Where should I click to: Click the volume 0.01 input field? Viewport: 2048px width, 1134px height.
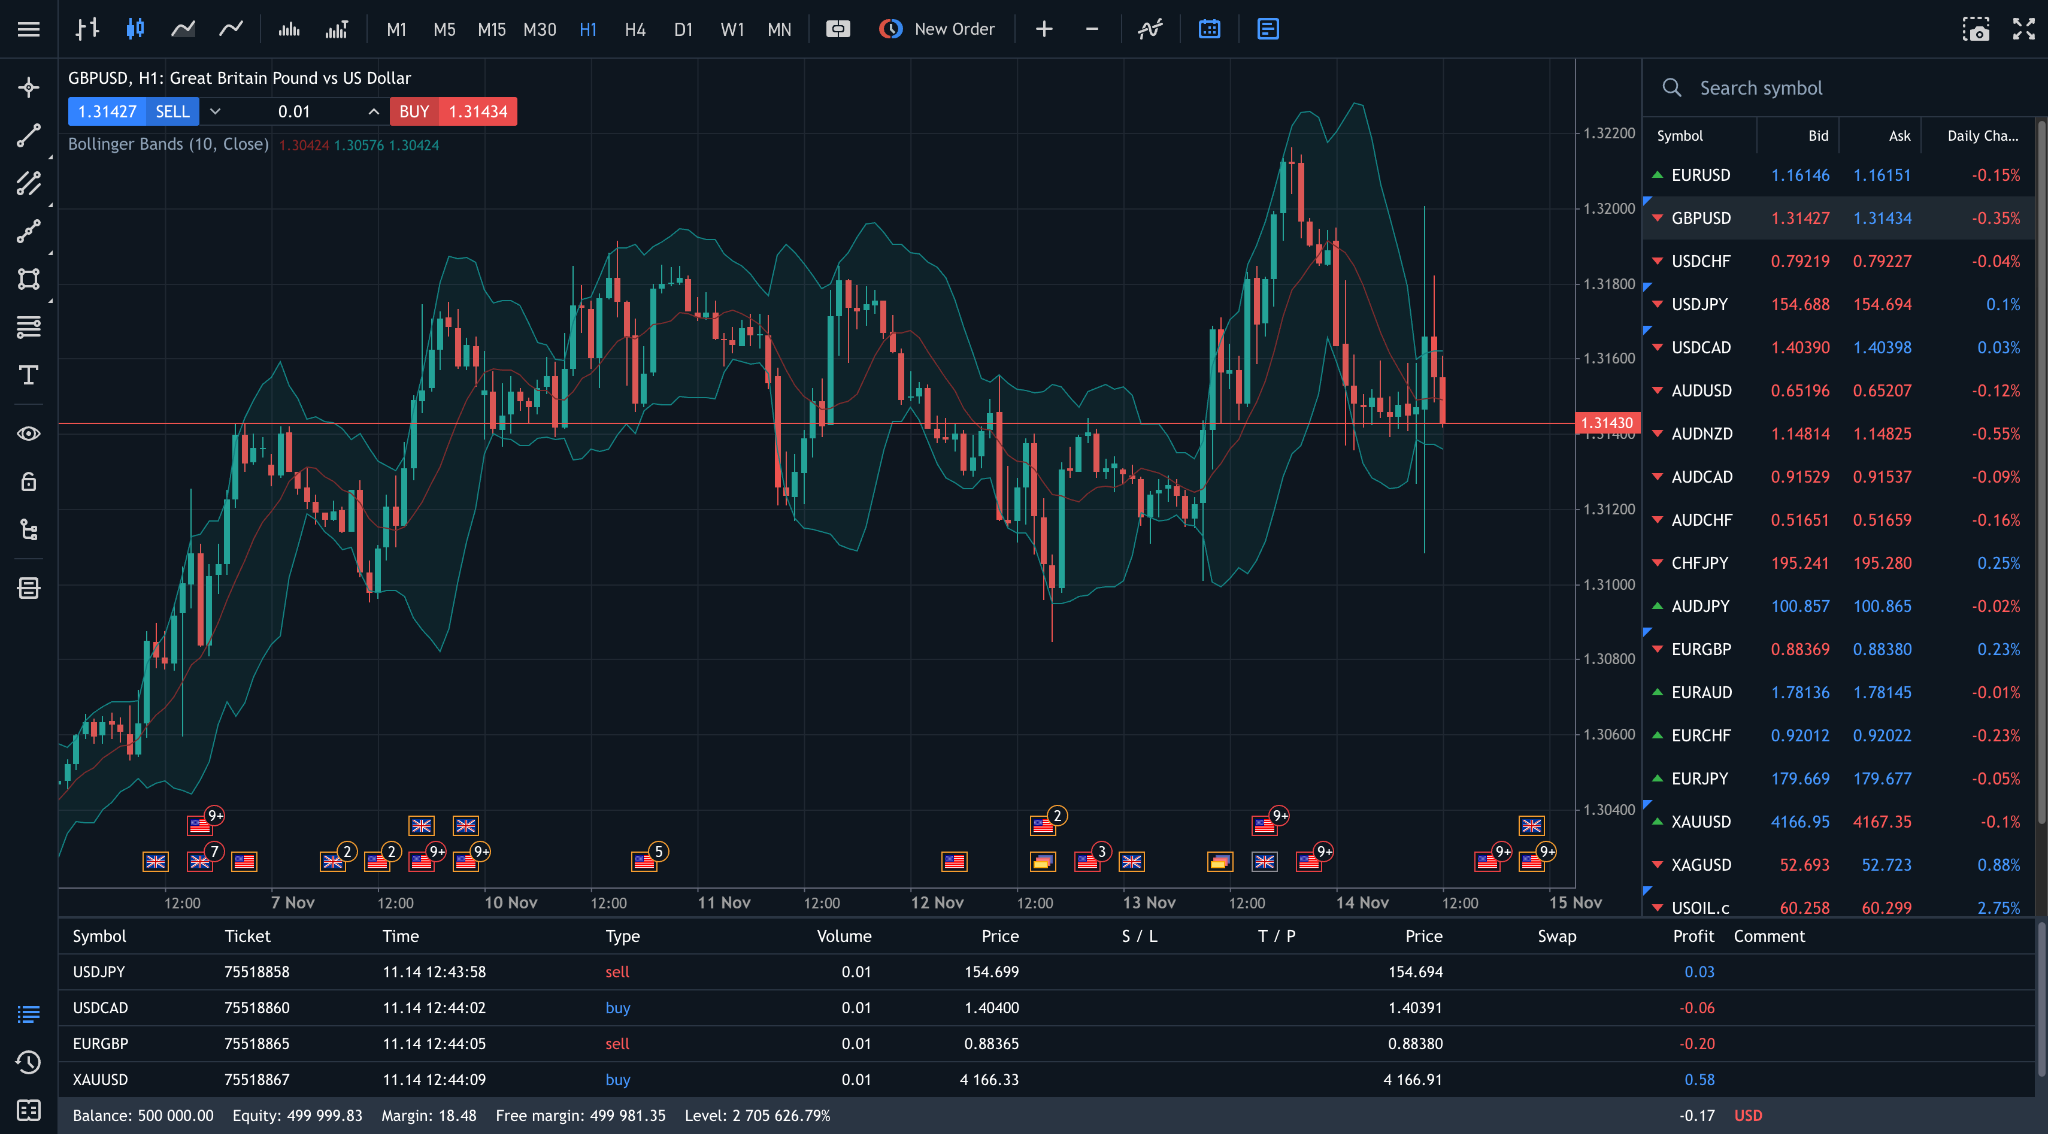tap(294, 111)
